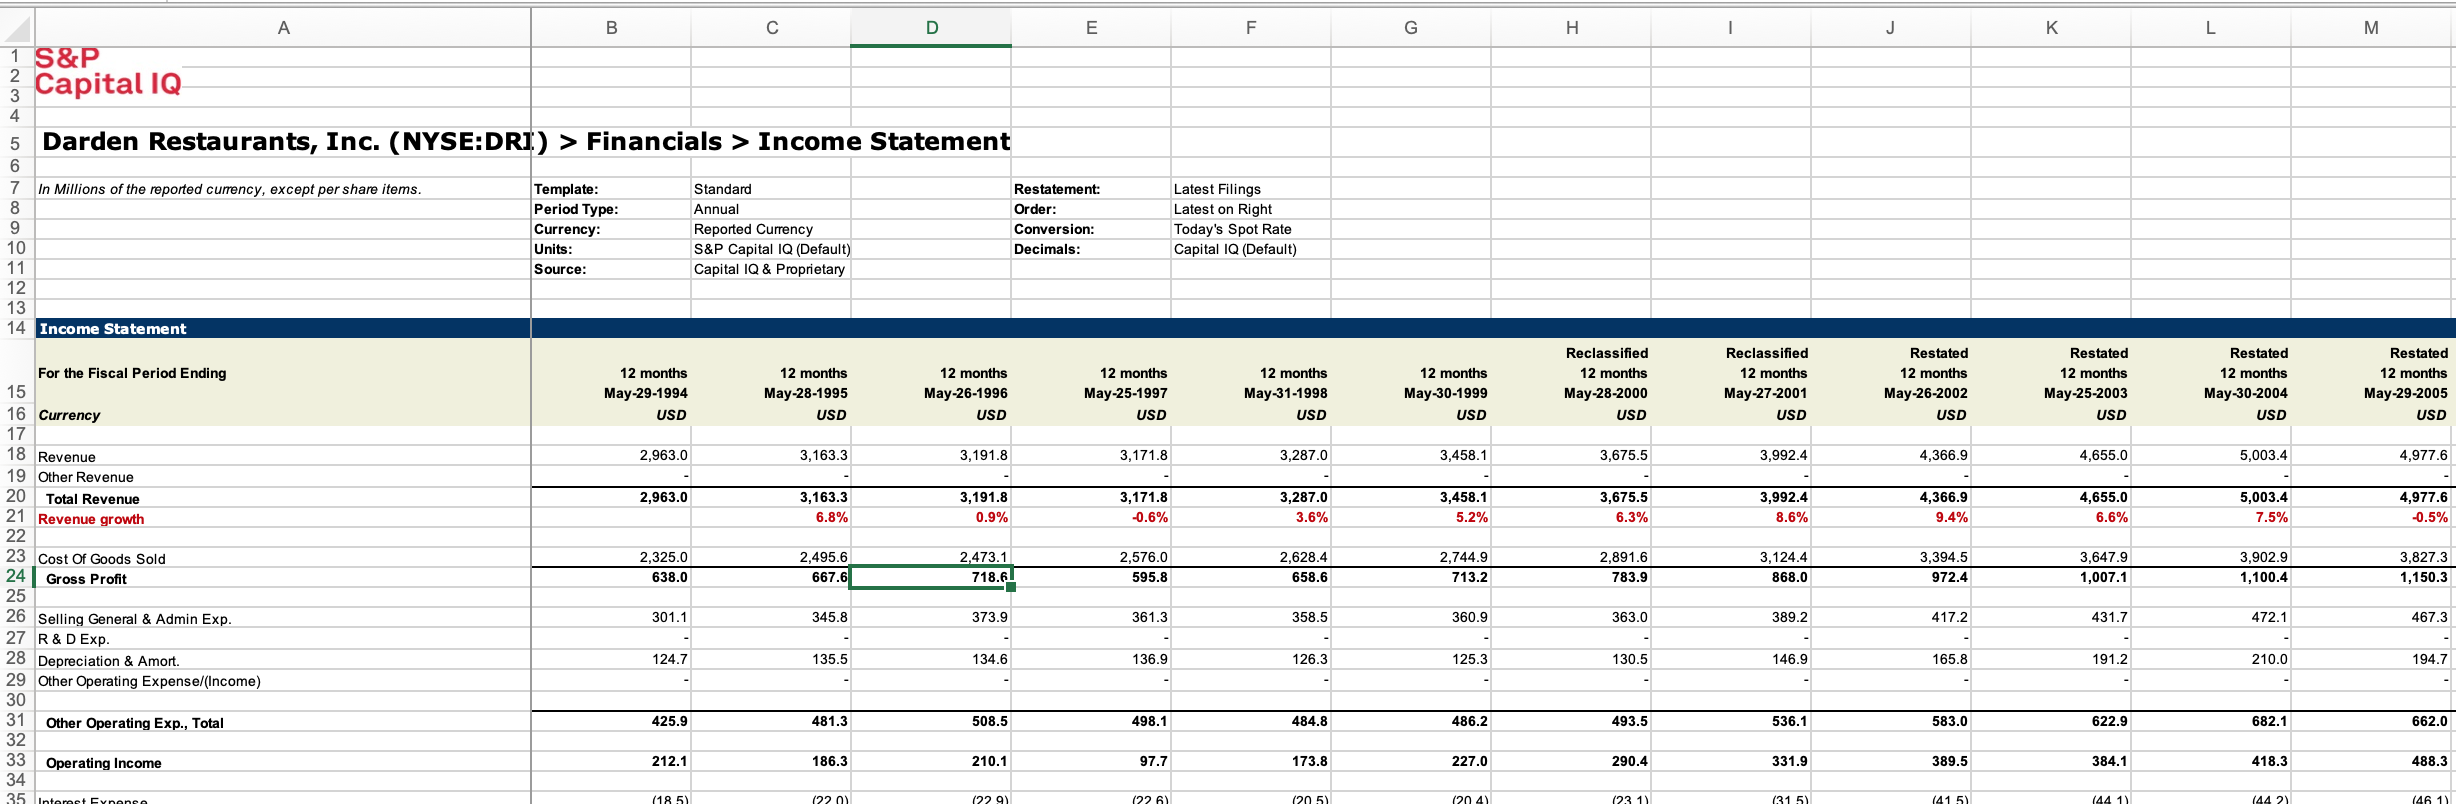The image size is (2456, 804).
Task: Click the 'Cost Of Goods Sold' label
Action: 102,559
